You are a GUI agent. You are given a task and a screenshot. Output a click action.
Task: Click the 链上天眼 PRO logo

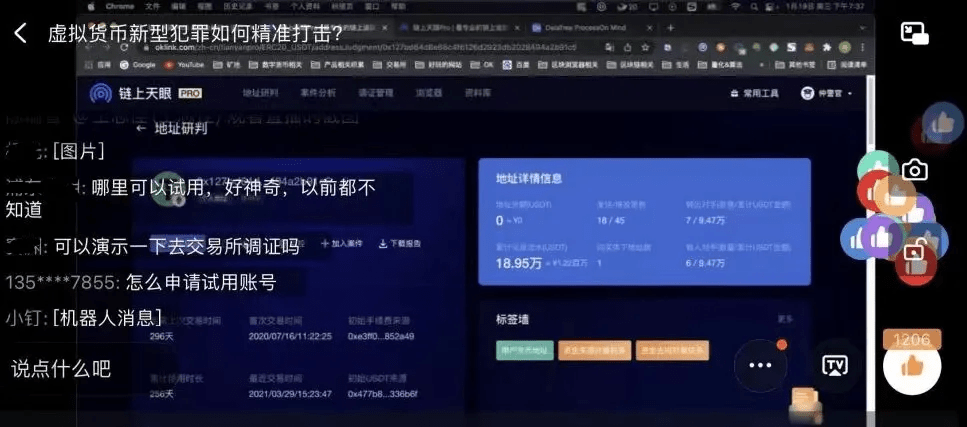146,93
